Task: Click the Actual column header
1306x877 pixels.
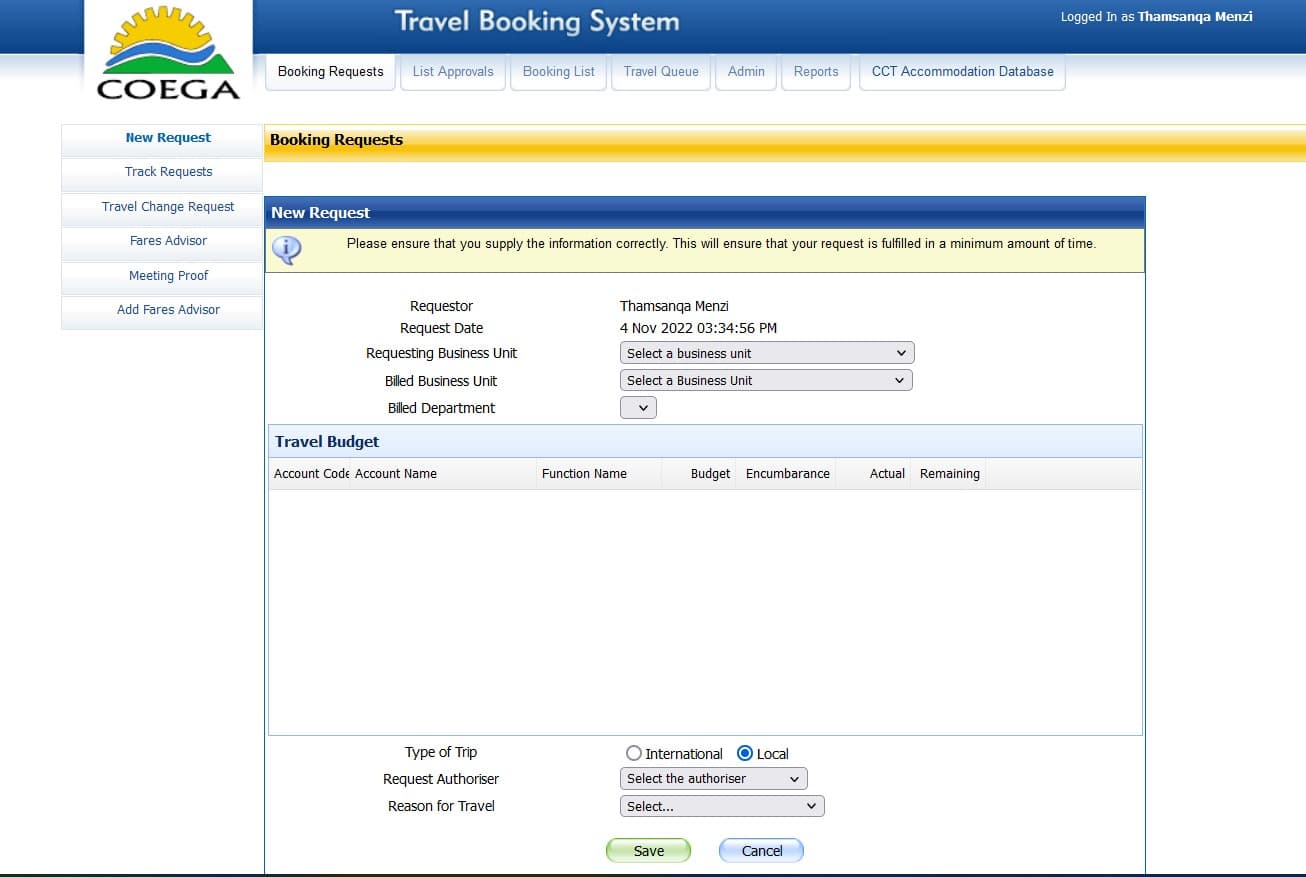Action: [873, 474]
